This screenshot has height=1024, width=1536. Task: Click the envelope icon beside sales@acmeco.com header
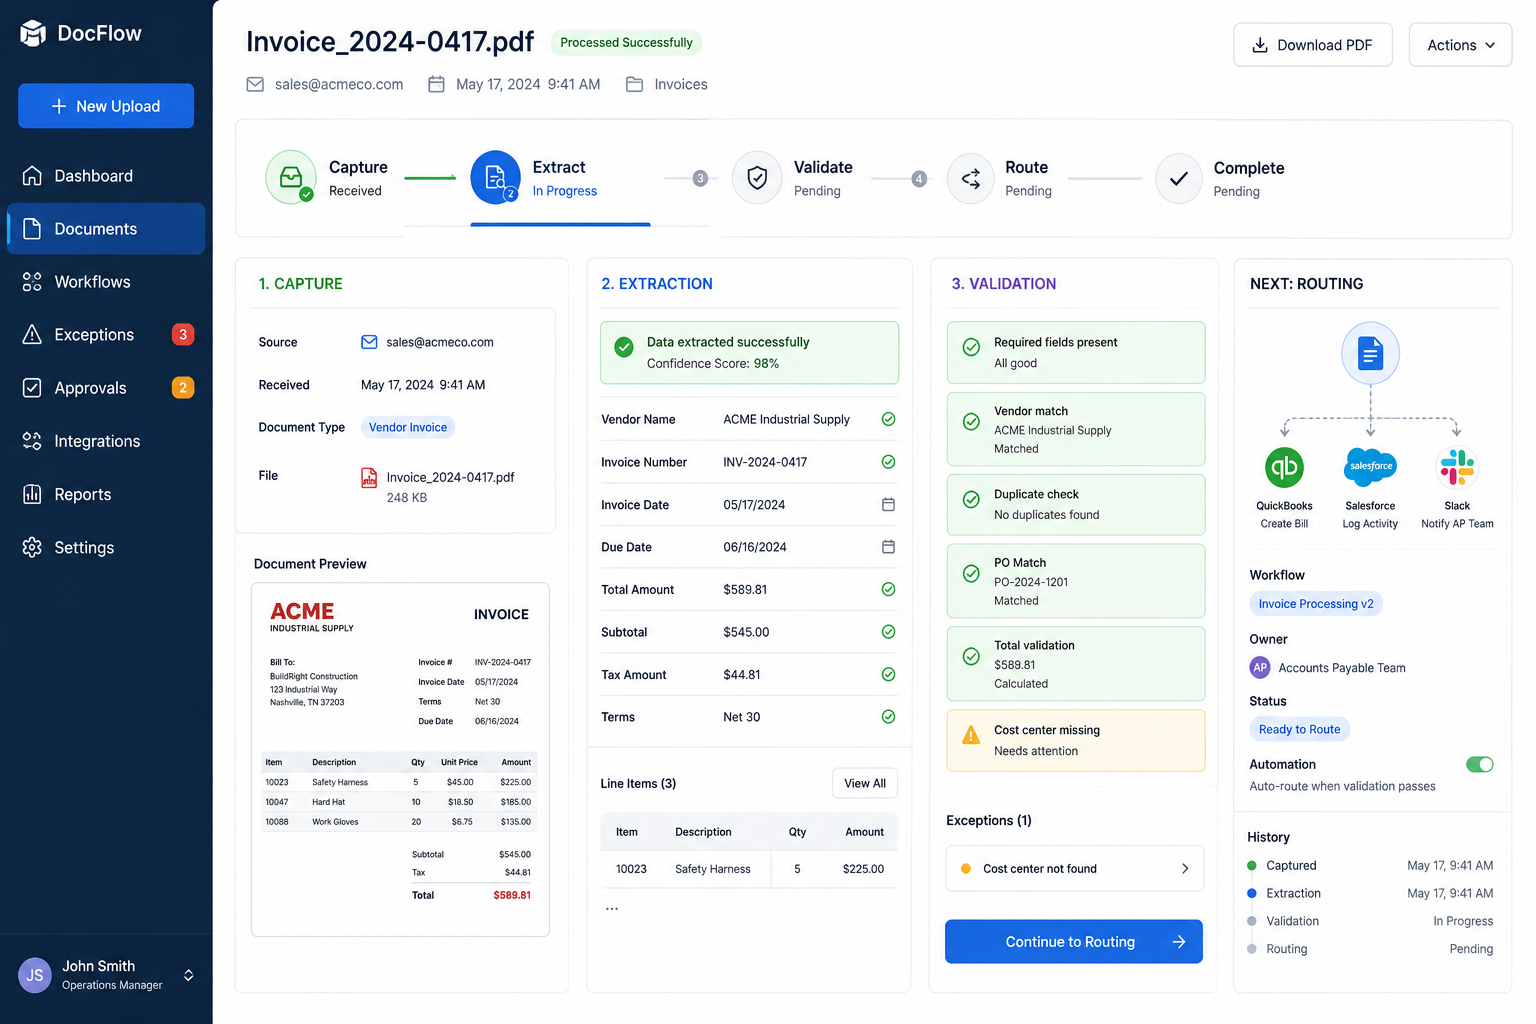(x=255, y=85)
